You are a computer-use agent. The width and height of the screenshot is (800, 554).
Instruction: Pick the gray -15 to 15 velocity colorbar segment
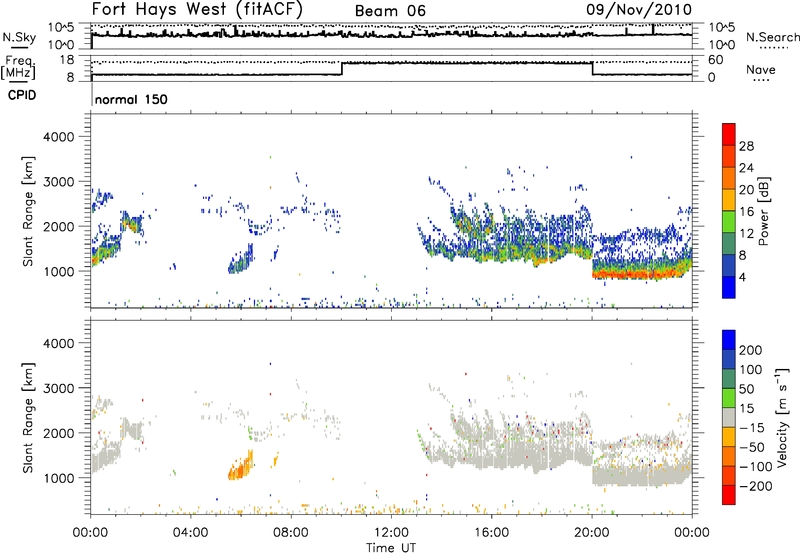(x=729, y=417)
